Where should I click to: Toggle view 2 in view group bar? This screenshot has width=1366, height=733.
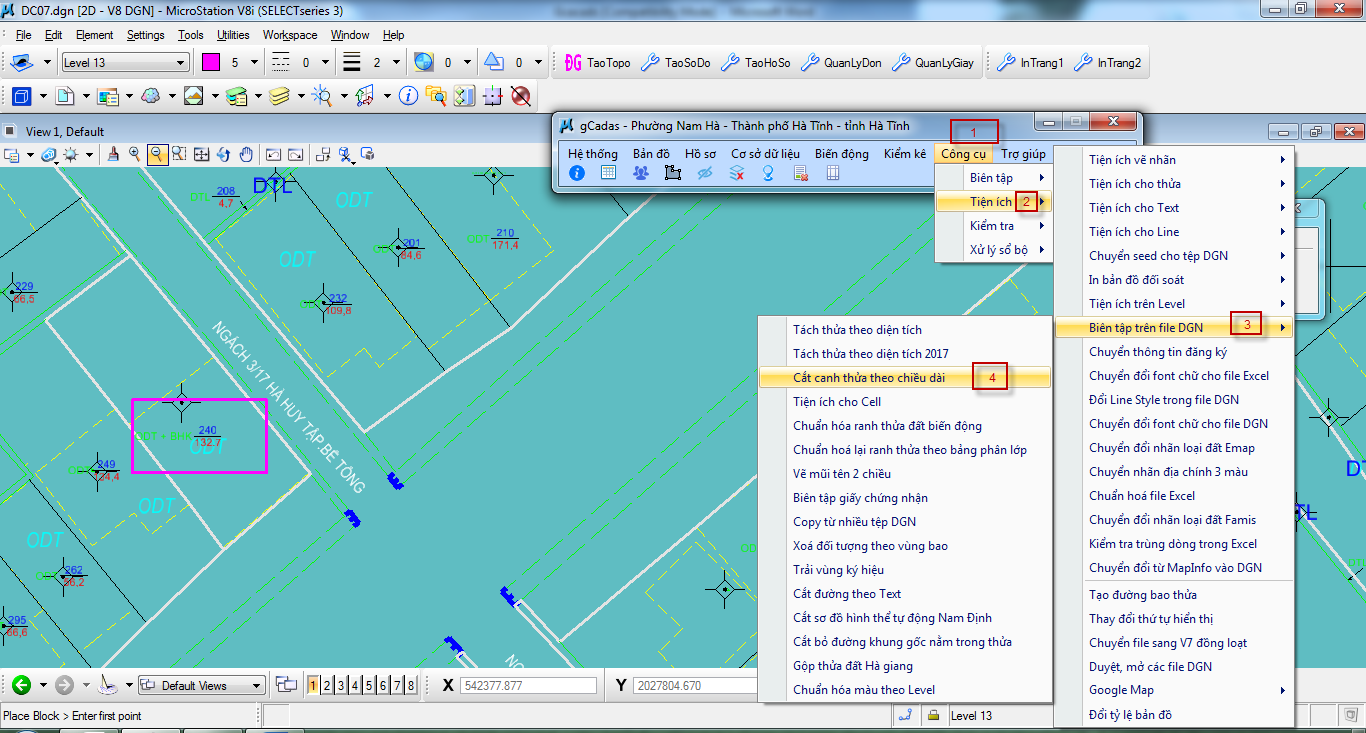[x=327, y=685]
